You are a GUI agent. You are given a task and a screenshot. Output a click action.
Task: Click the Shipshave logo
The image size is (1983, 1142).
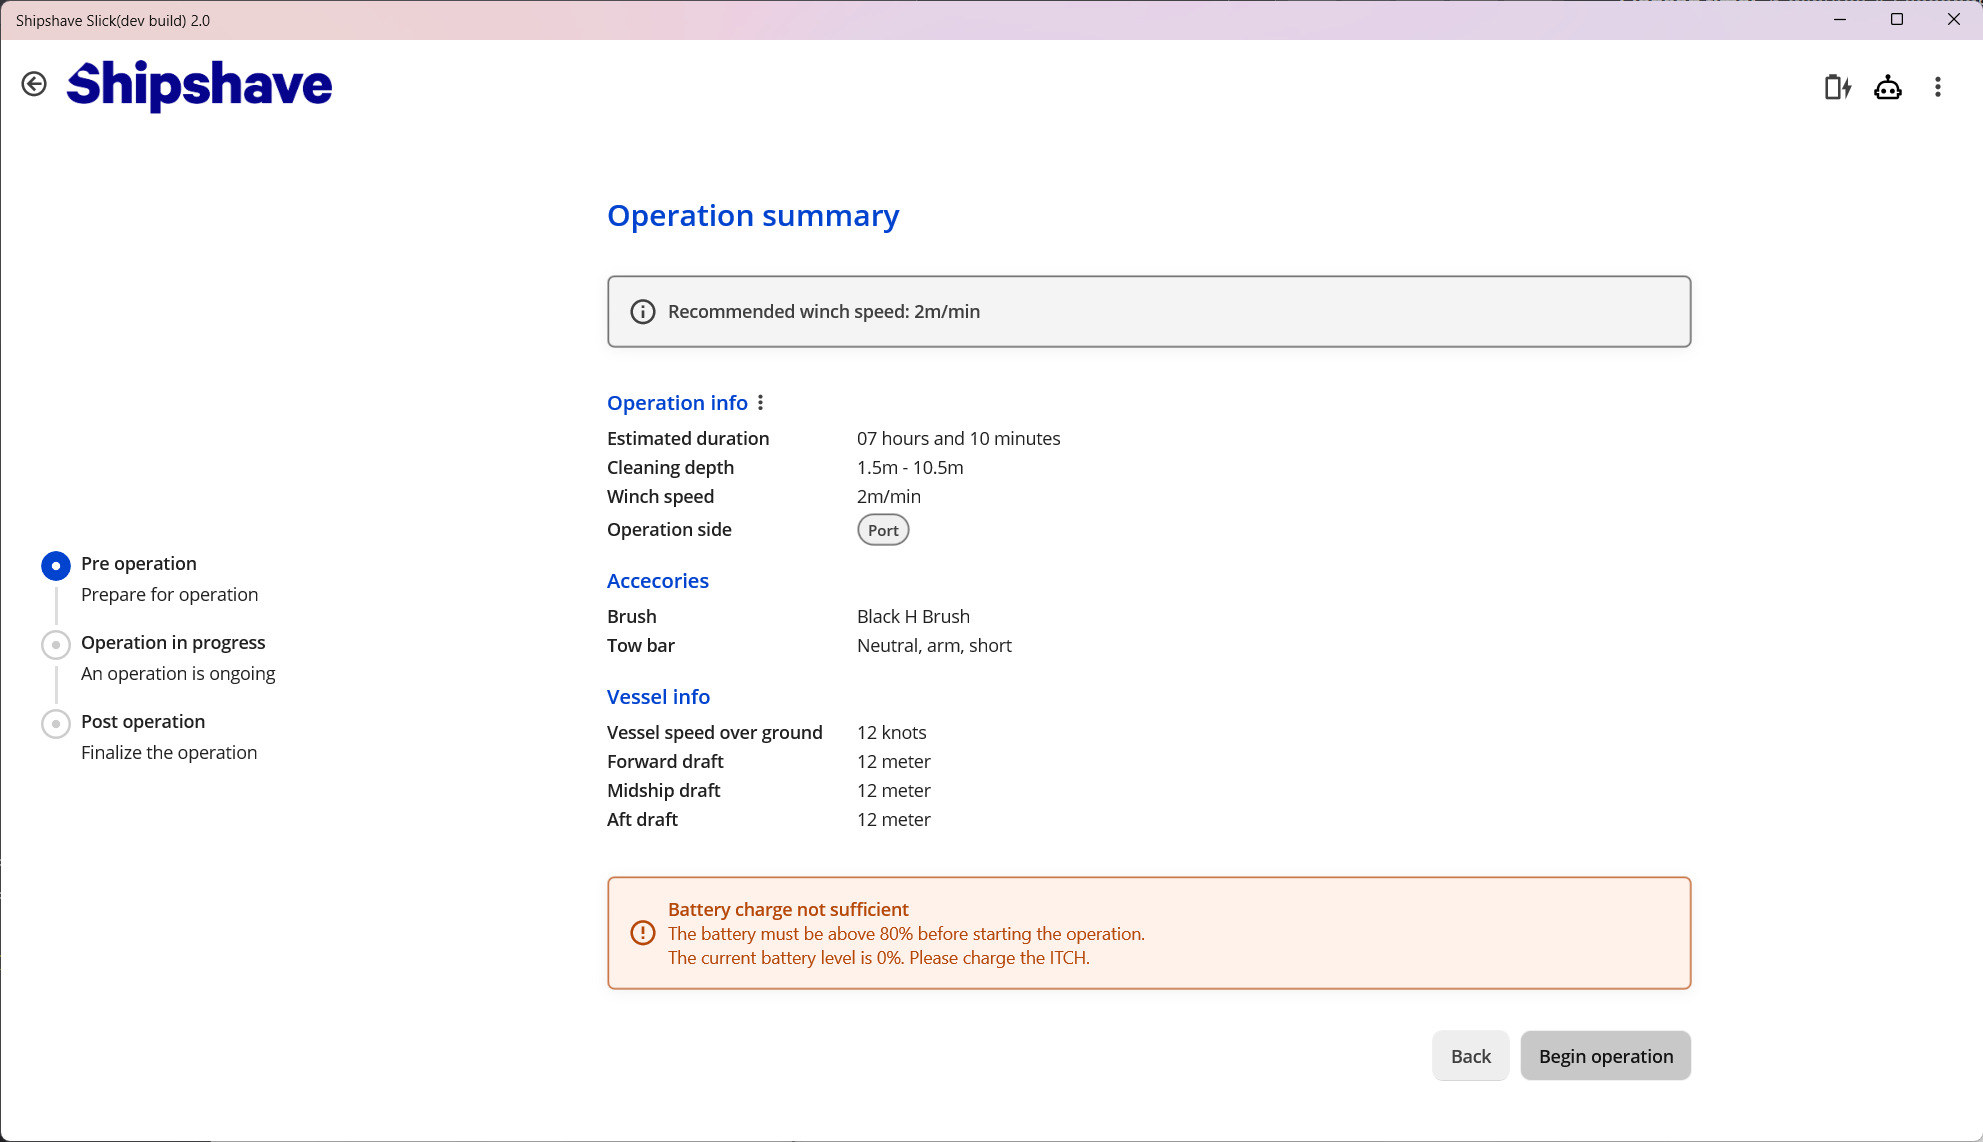198,85
